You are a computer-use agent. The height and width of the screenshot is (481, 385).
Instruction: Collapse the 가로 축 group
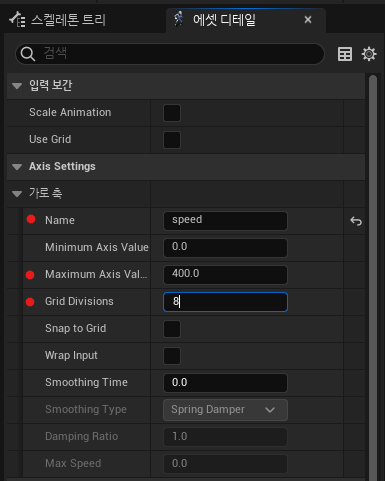17,194
